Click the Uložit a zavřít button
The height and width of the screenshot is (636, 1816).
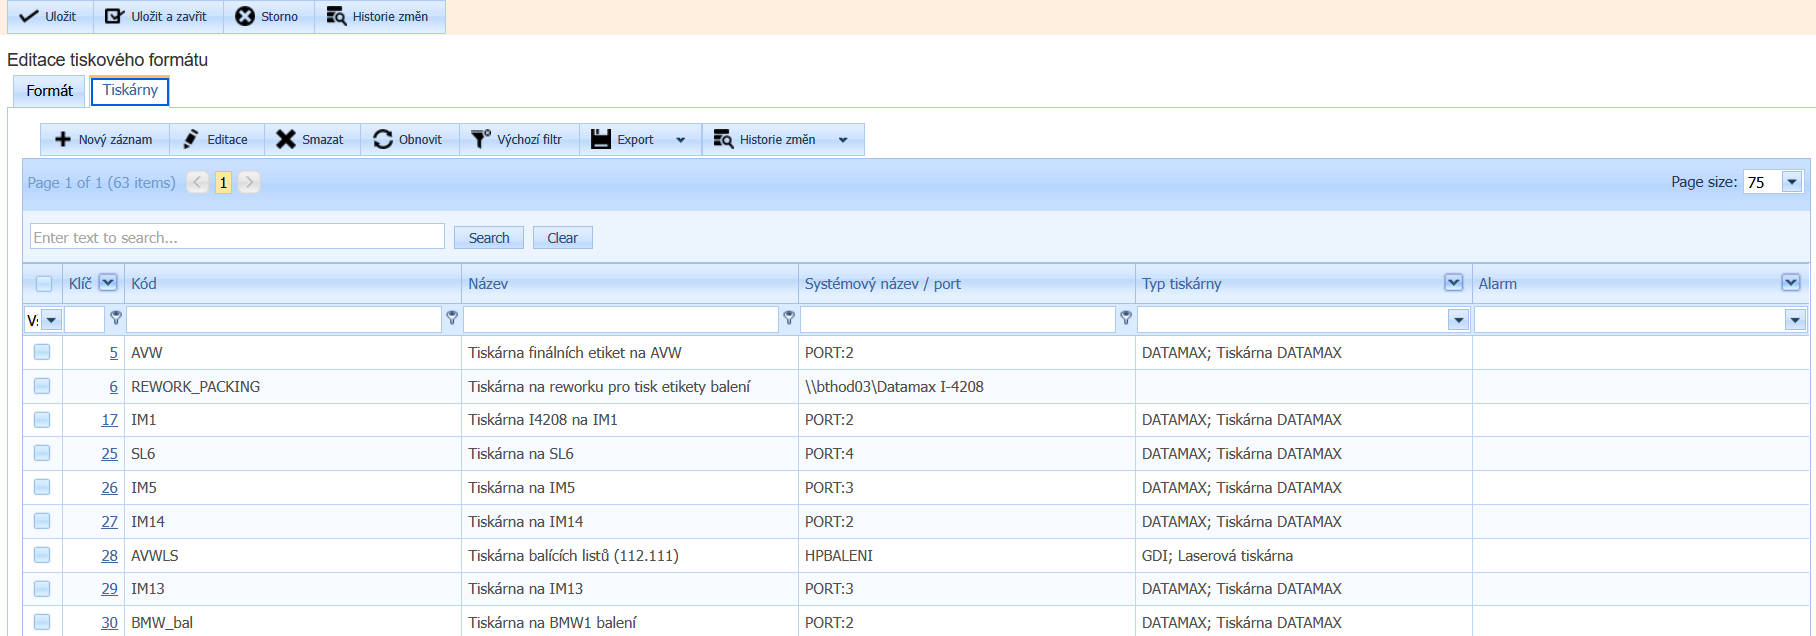click(x=158, y=17)
